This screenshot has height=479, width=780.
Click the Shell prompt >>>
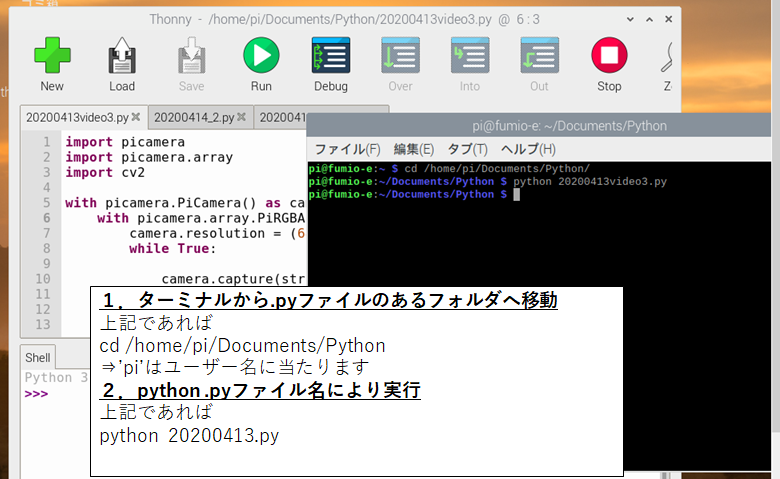(x=36, y=394)
